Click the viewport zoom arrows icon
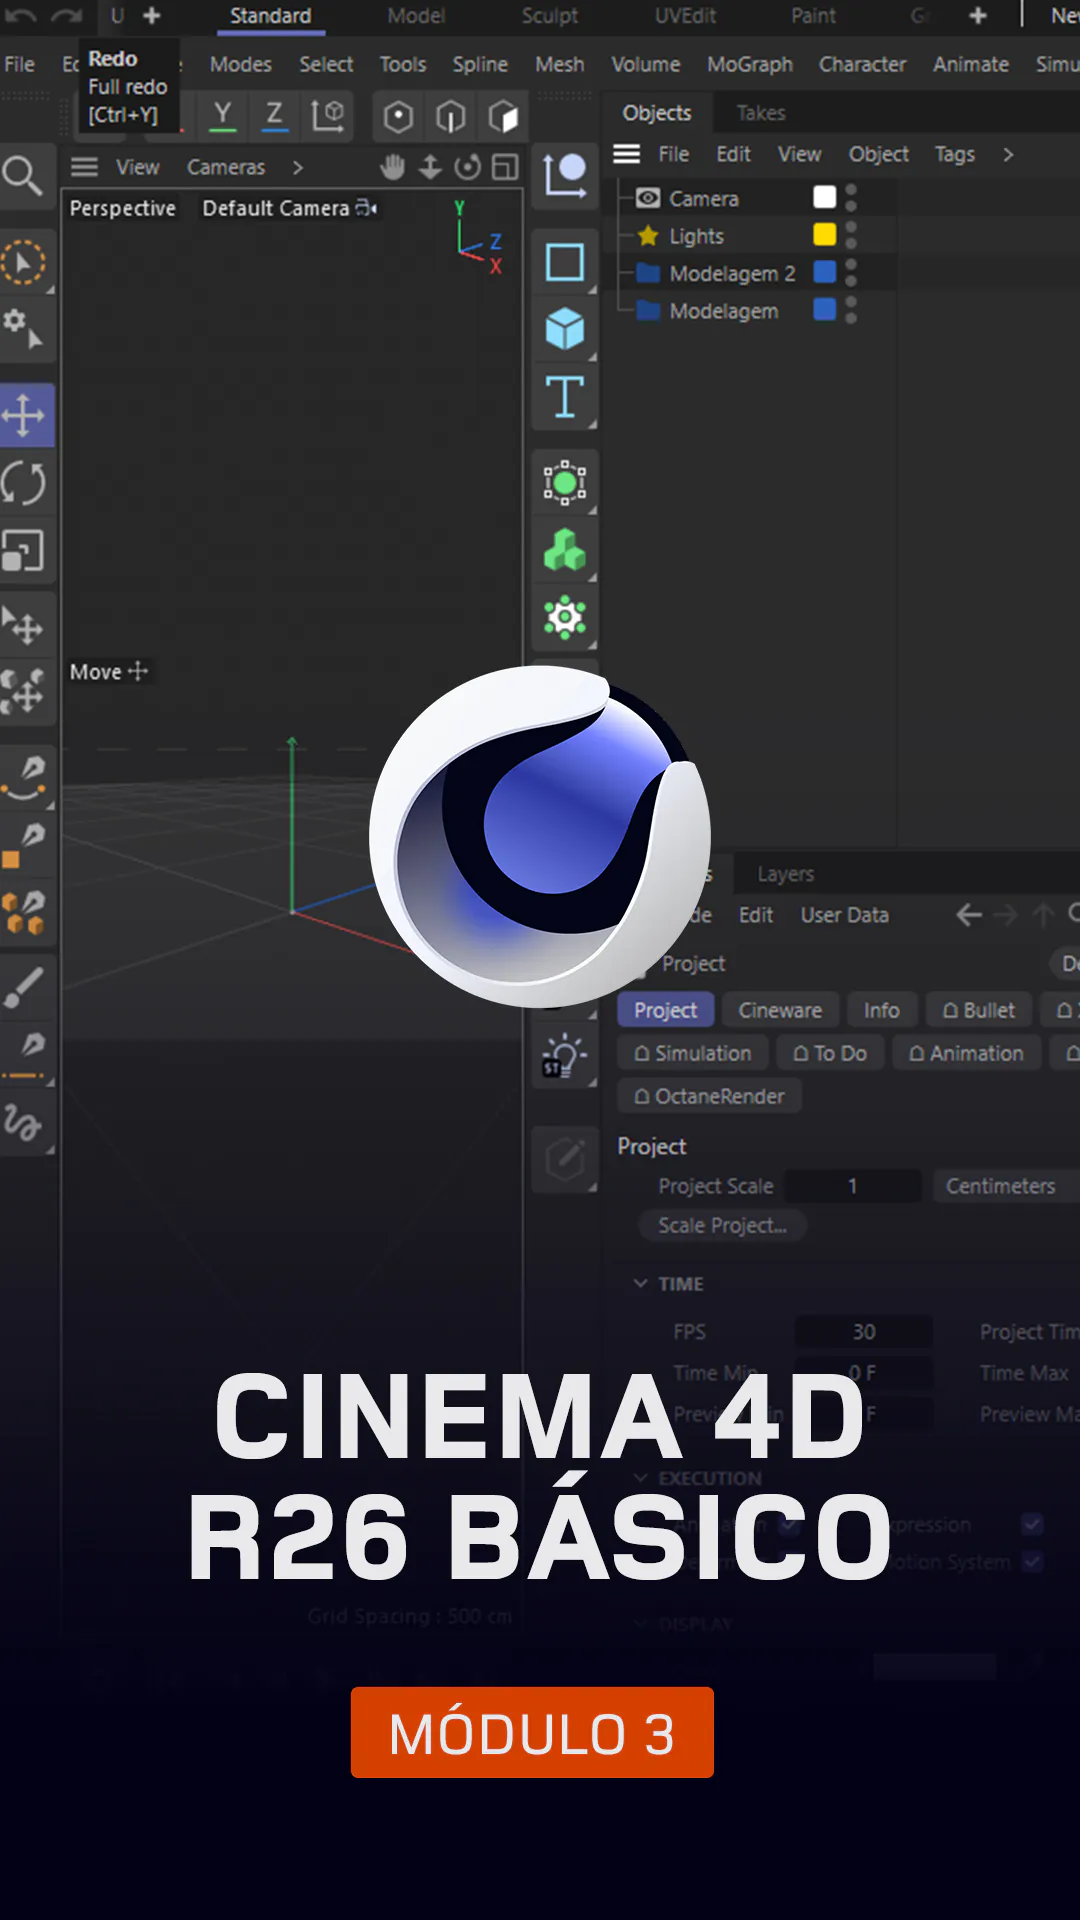This screenshot has height=1920, width=1080. pyautogui.click(x=430, y=167)
